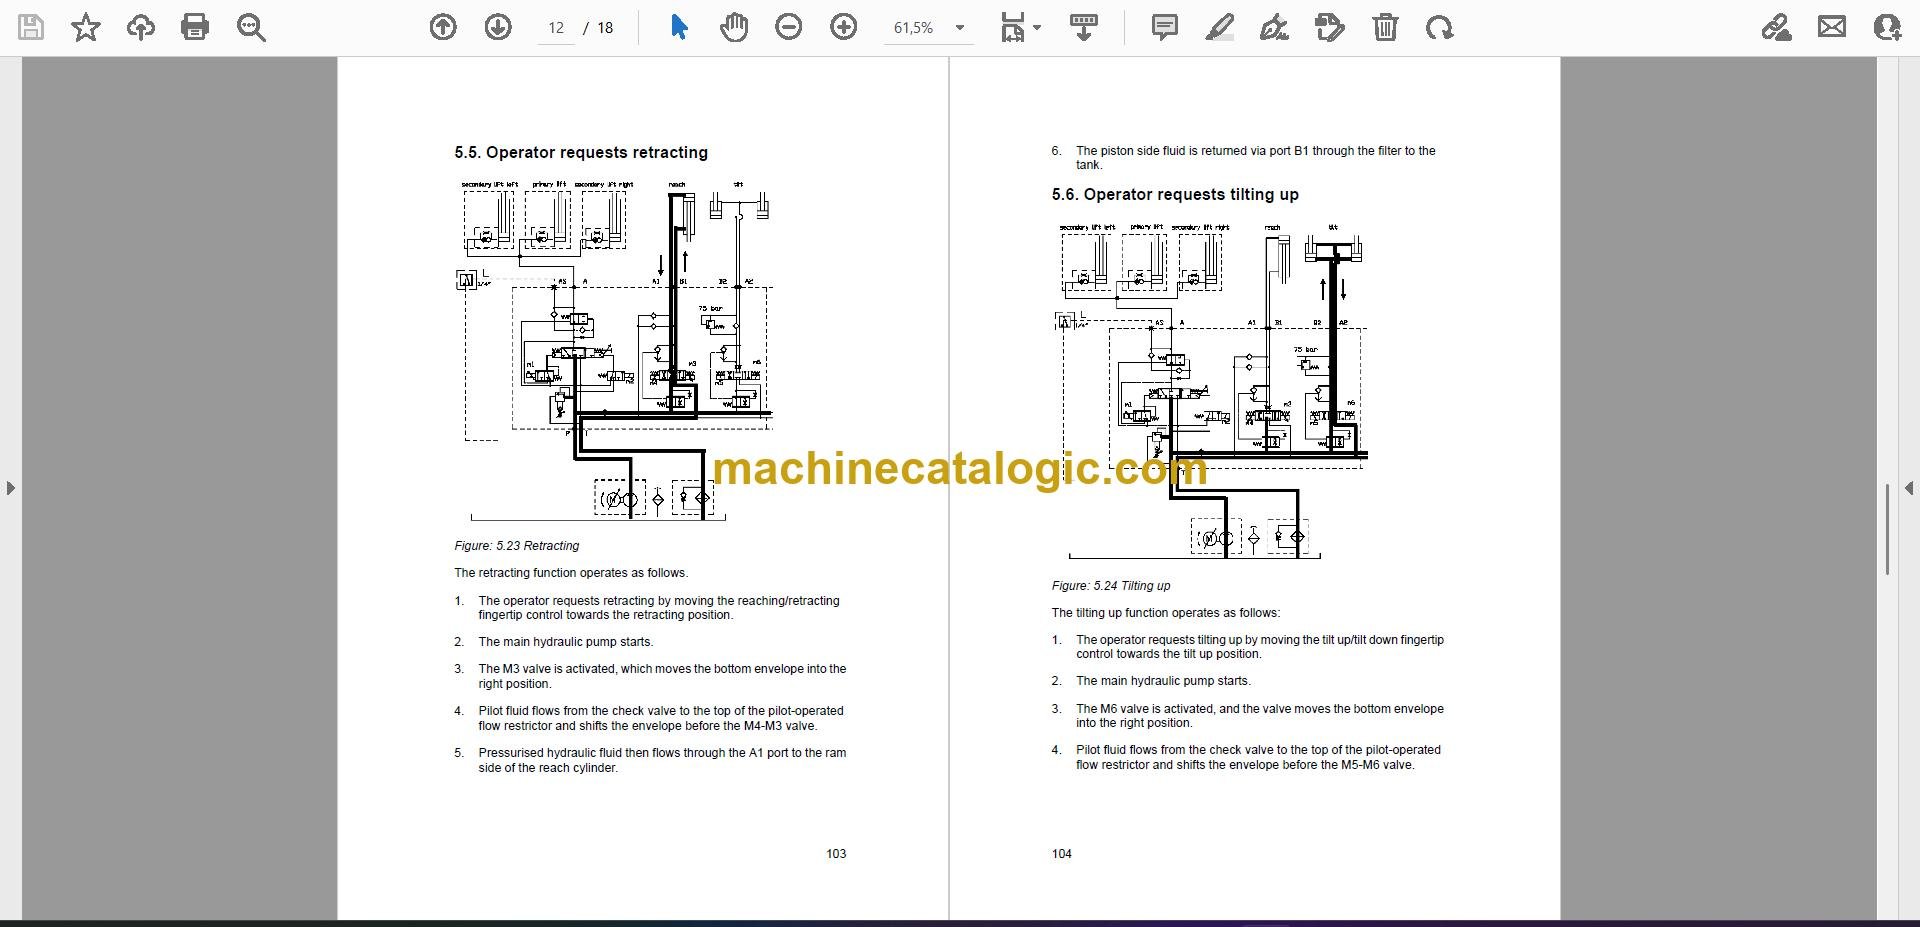The height and width of the screenshot is (927, 1920).
Task: Click text 'The tilting up function operates as follows:'
Action: point(1166,613)
